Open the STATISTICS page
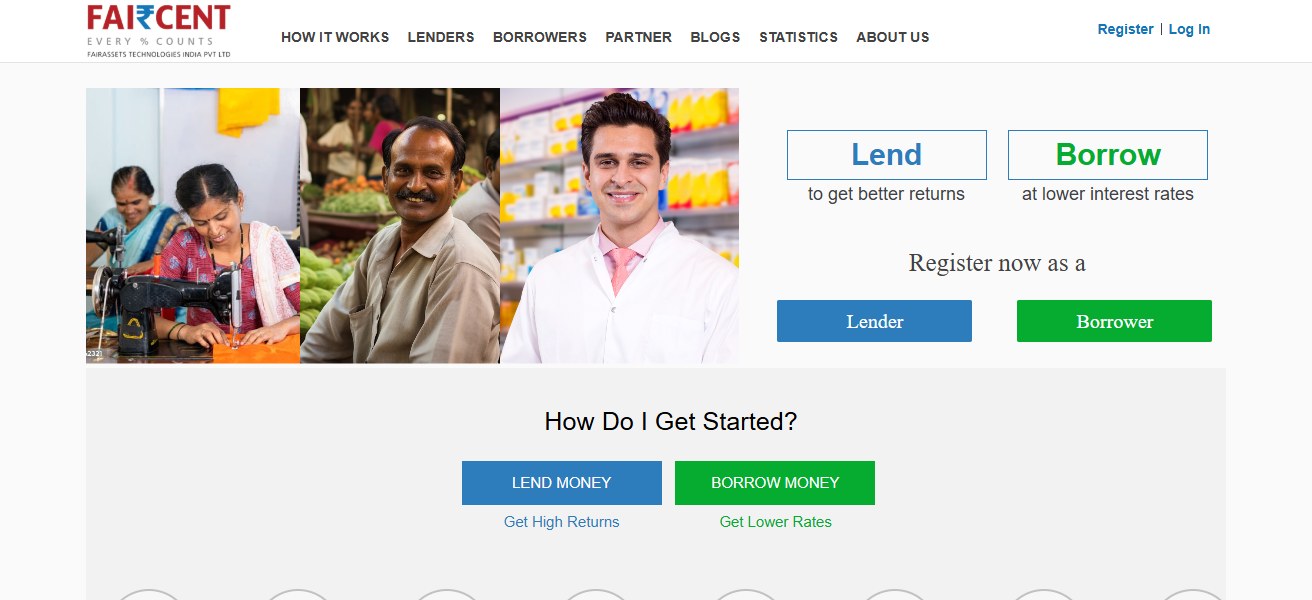 [798, 37]
